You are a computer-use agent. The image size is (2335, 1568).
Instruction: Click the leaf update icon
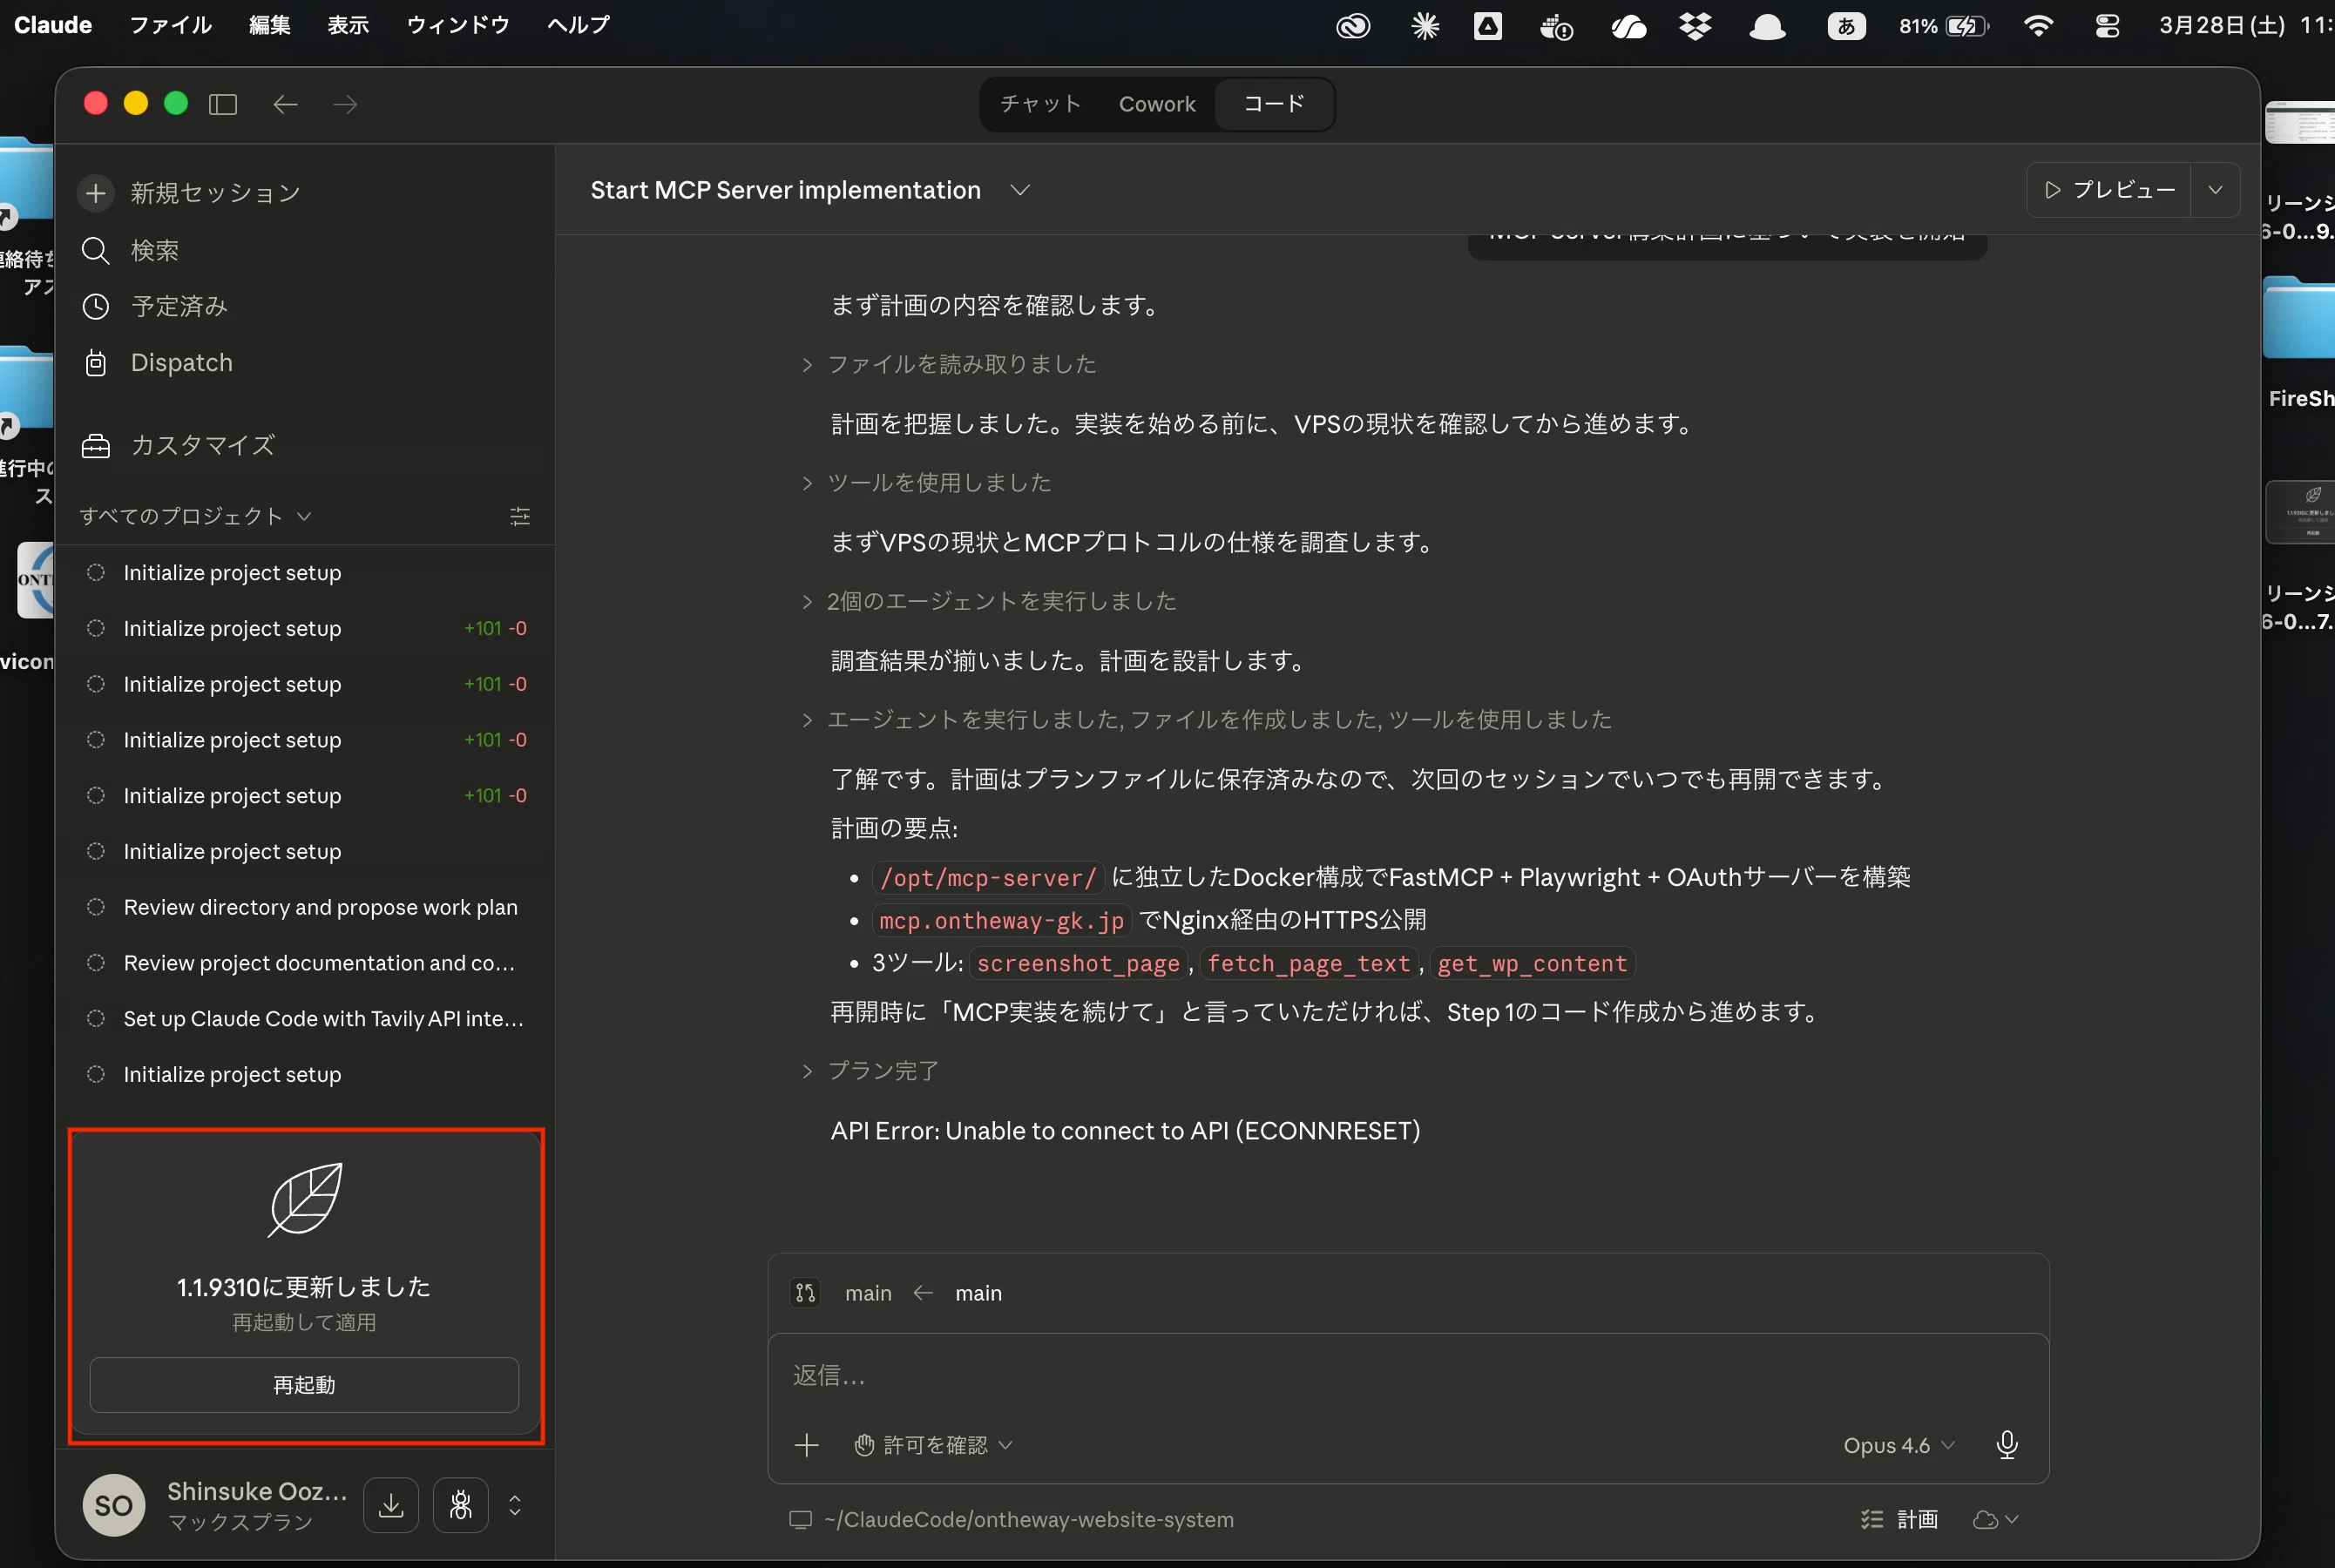[306, 1199]
